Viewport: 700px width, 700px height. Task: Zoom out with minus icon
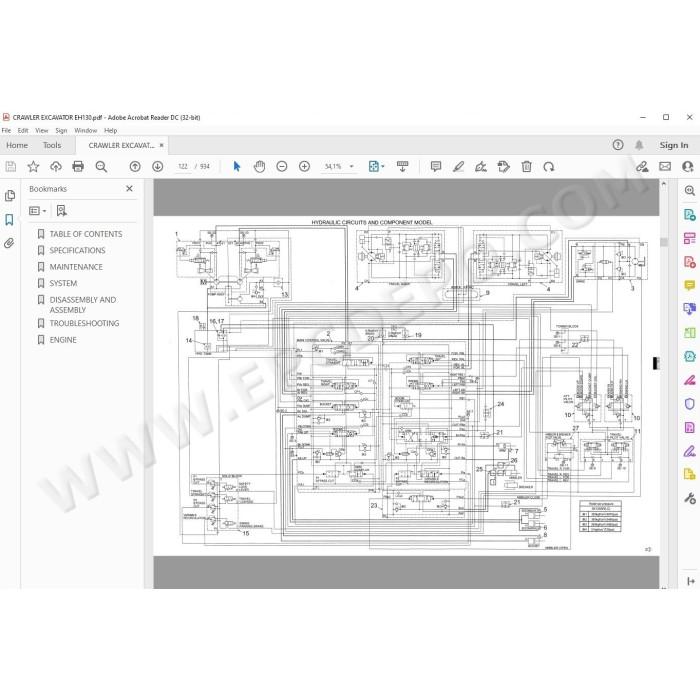point(282,167)
